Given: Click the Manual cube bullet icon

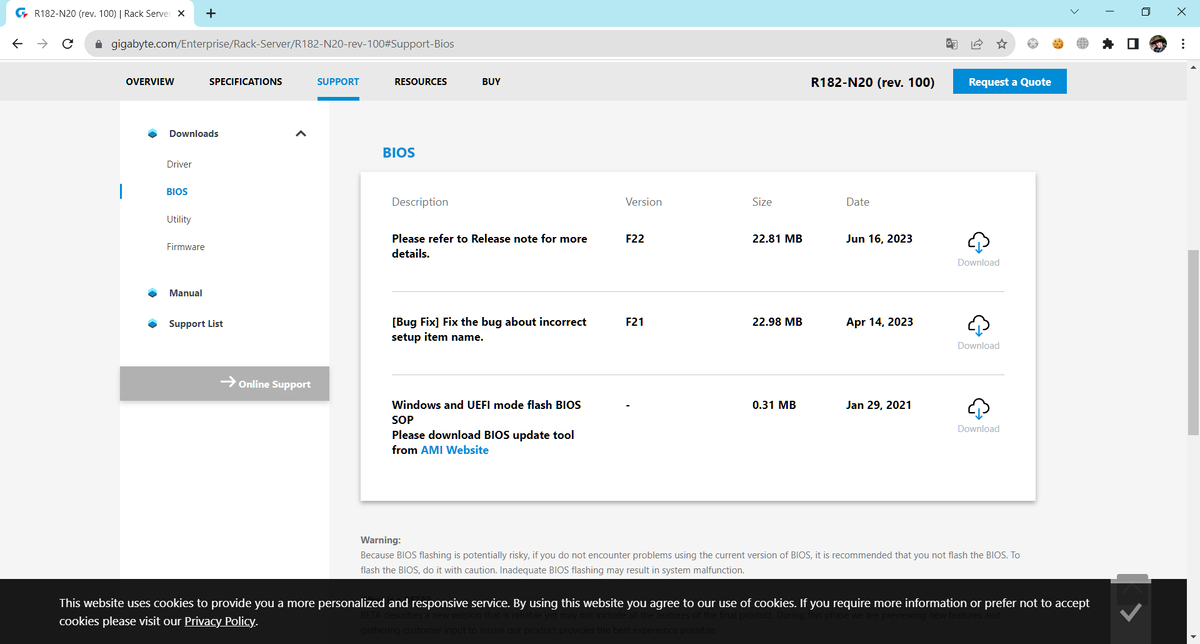Looking at the screenshot, I should pyautogui.click(x=152, y=293).
